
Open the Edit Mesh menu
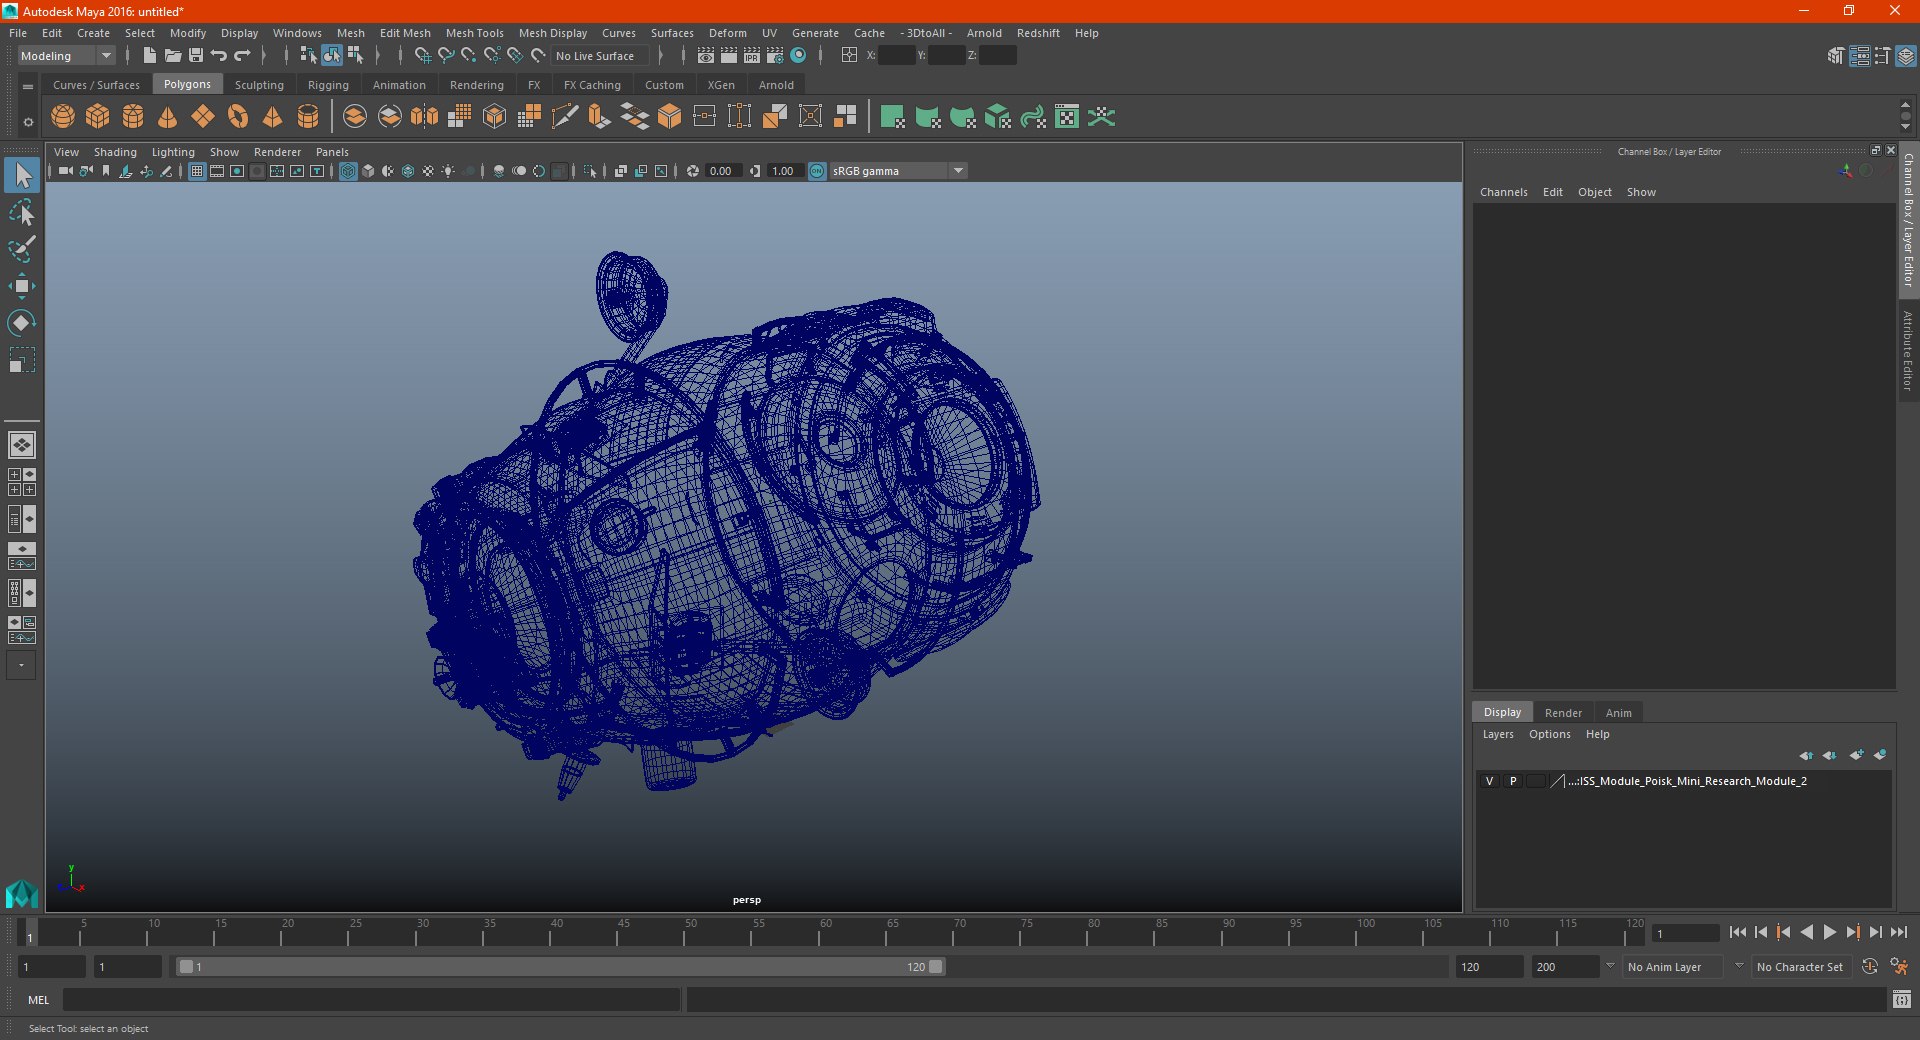tap(405, 33)
